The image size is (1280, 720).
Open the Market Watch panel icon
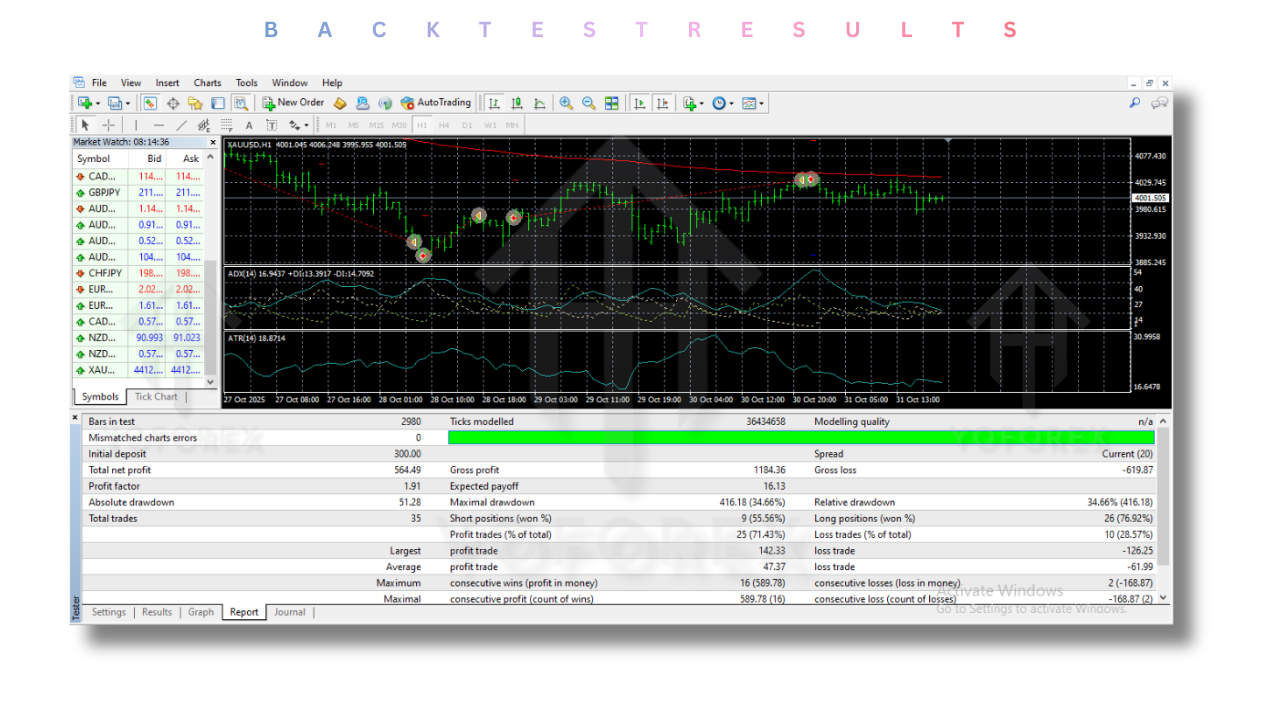(x=149, y=103)
